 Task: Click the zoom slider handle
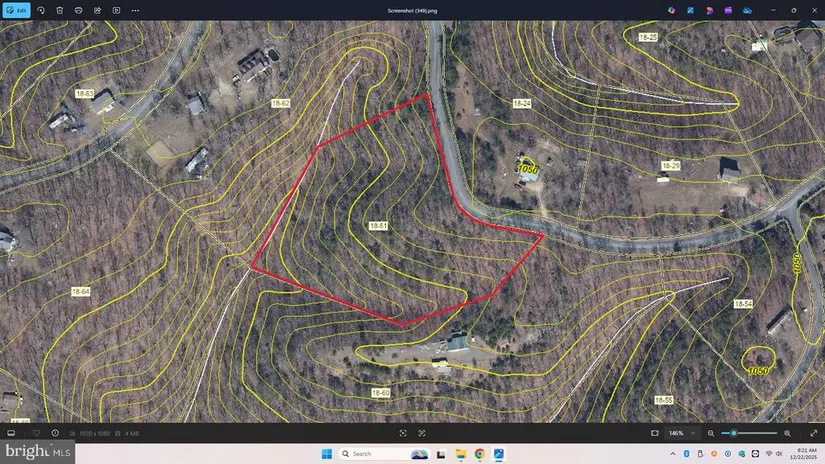click(x=735, y=433)
